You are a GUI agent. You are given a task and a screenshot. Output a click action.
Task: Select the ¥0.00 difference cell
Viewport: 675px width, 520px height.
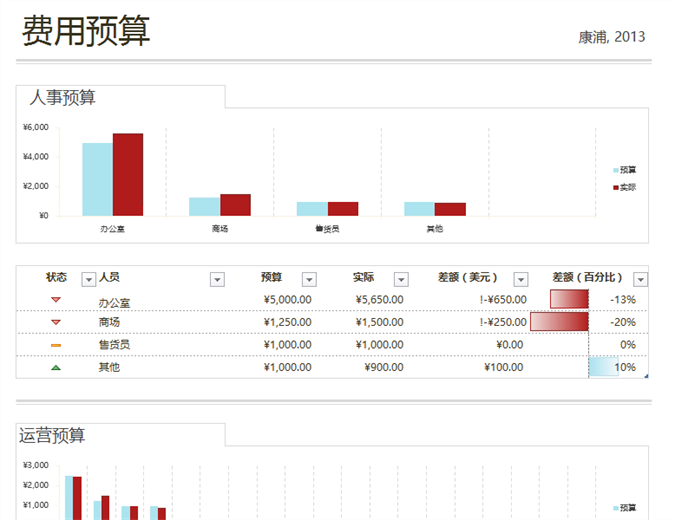[510, 344]
